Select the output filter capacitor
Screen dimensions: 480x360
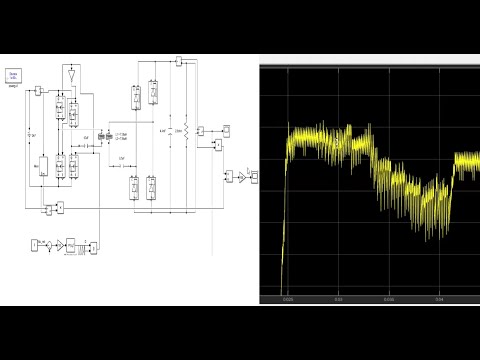(171, 131)
